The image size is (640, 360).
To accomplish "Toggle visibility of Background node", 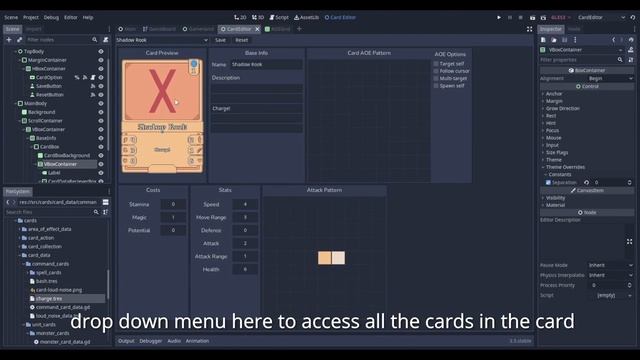I will [x=101, y=112].
